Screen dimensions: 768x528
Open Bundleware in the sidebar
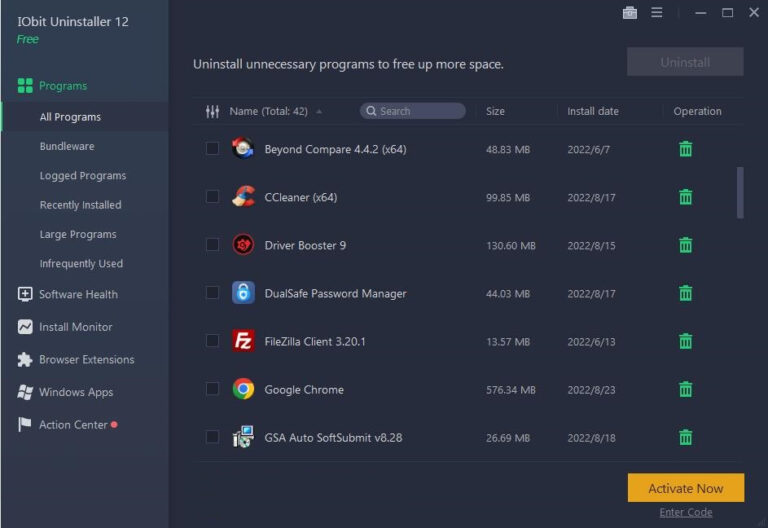(x=67, y=146)
